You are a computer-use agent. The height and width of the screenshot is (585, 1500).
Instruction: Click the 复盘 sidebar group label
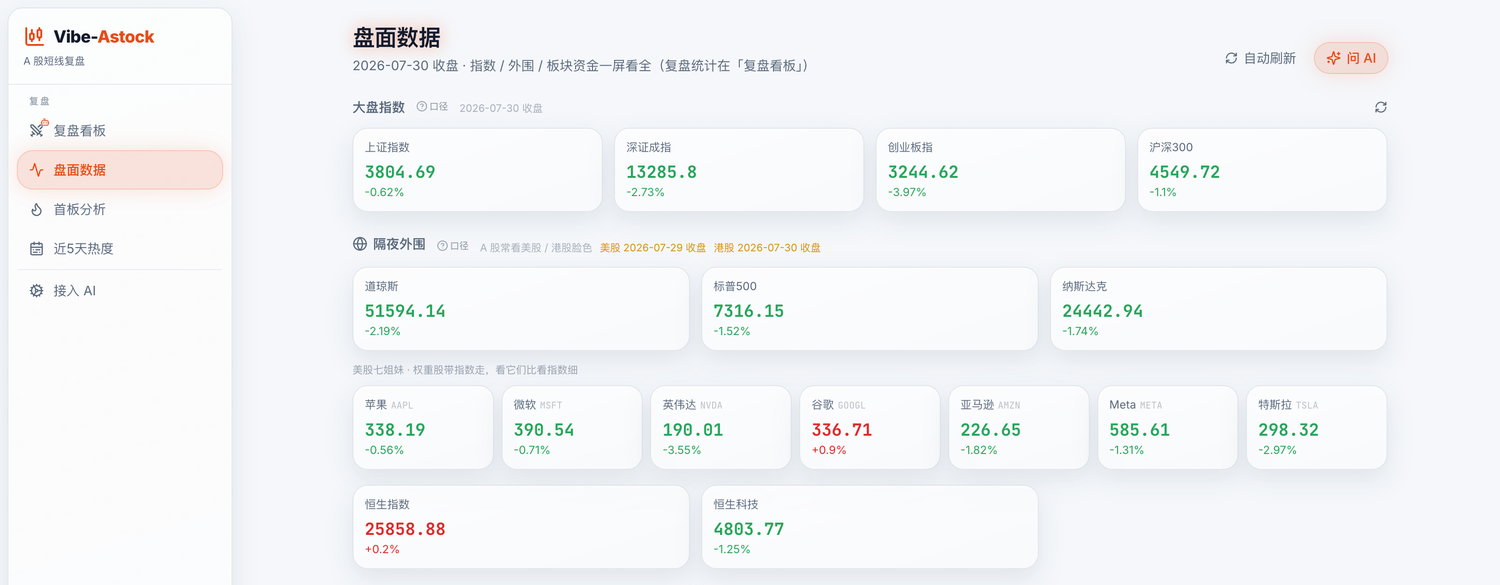click(39, 101)
